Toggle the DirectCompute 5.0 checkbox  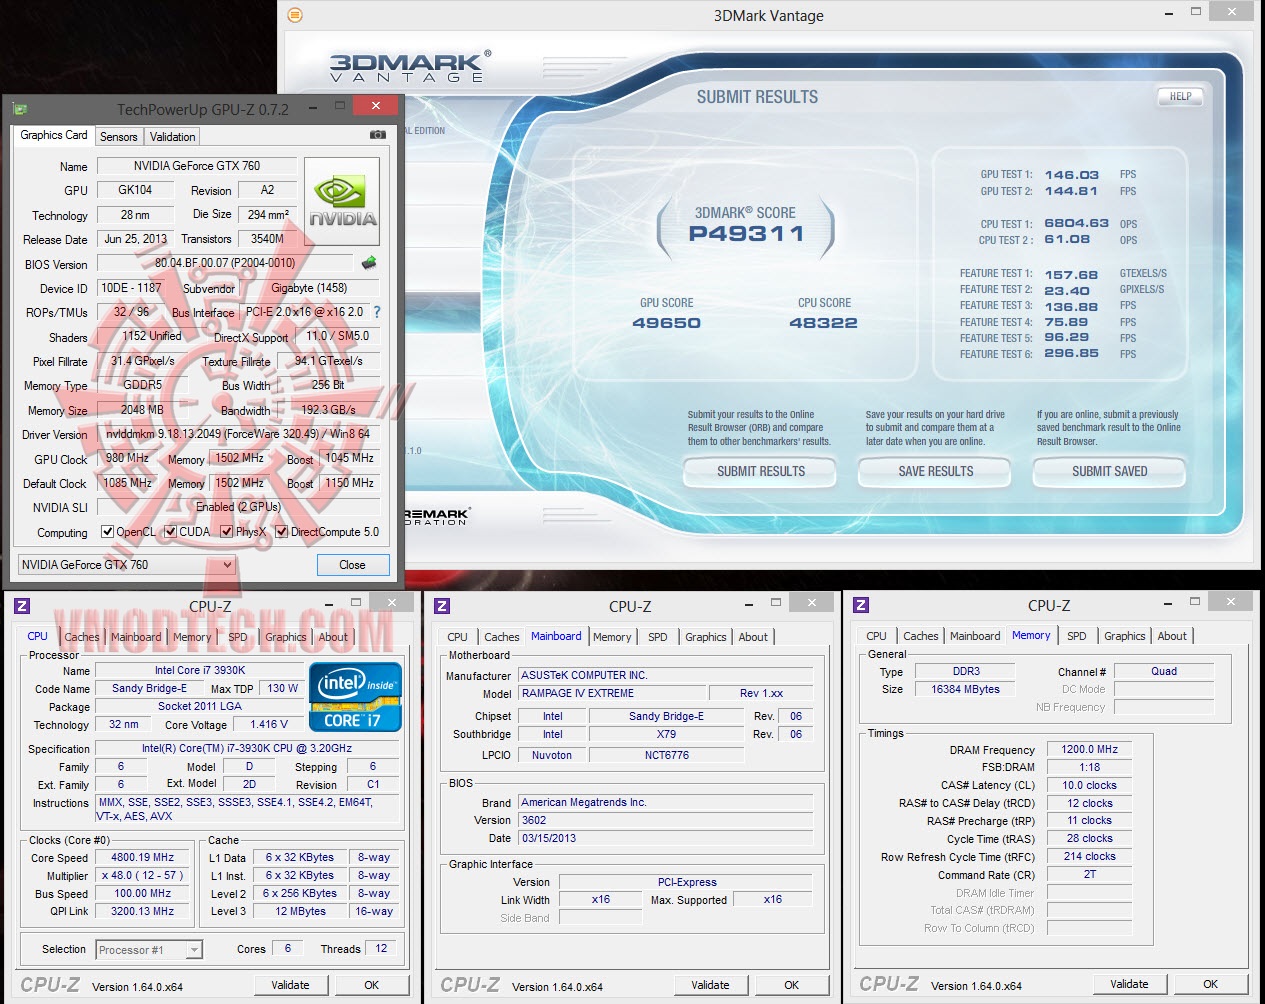[x=282, y=532]
